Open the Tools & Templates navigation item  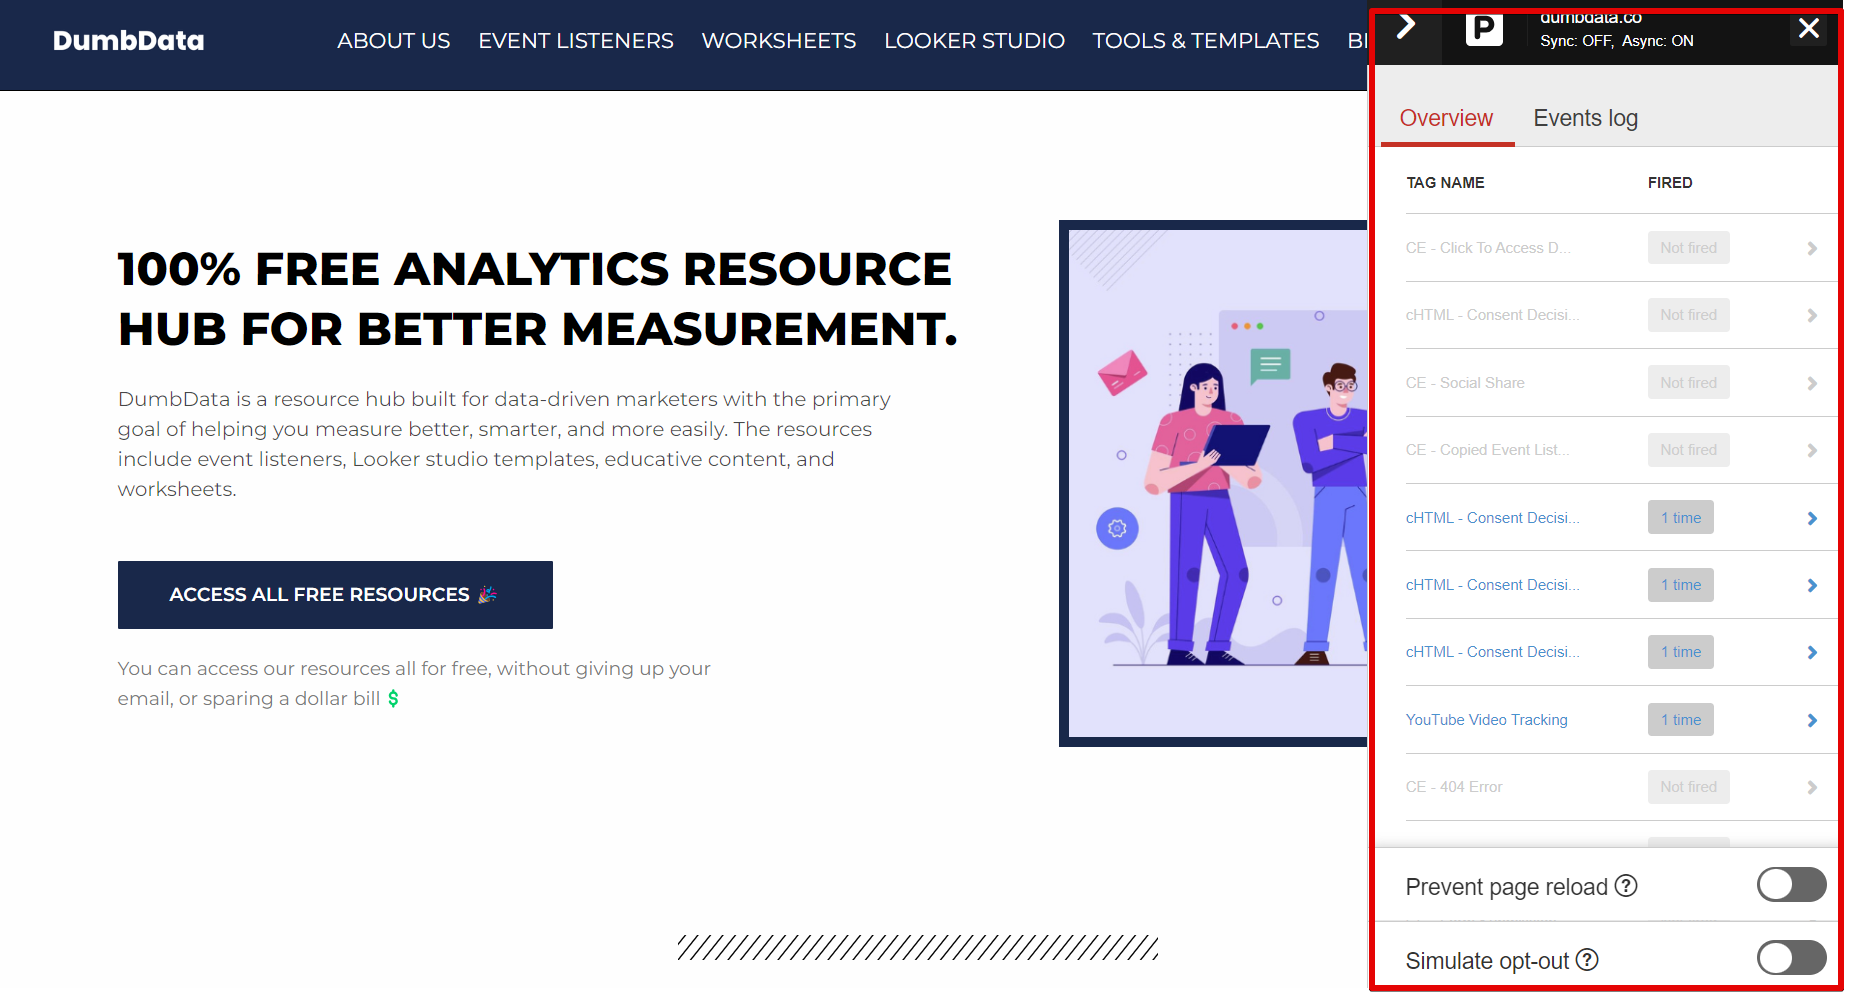tap(1206, 41)
